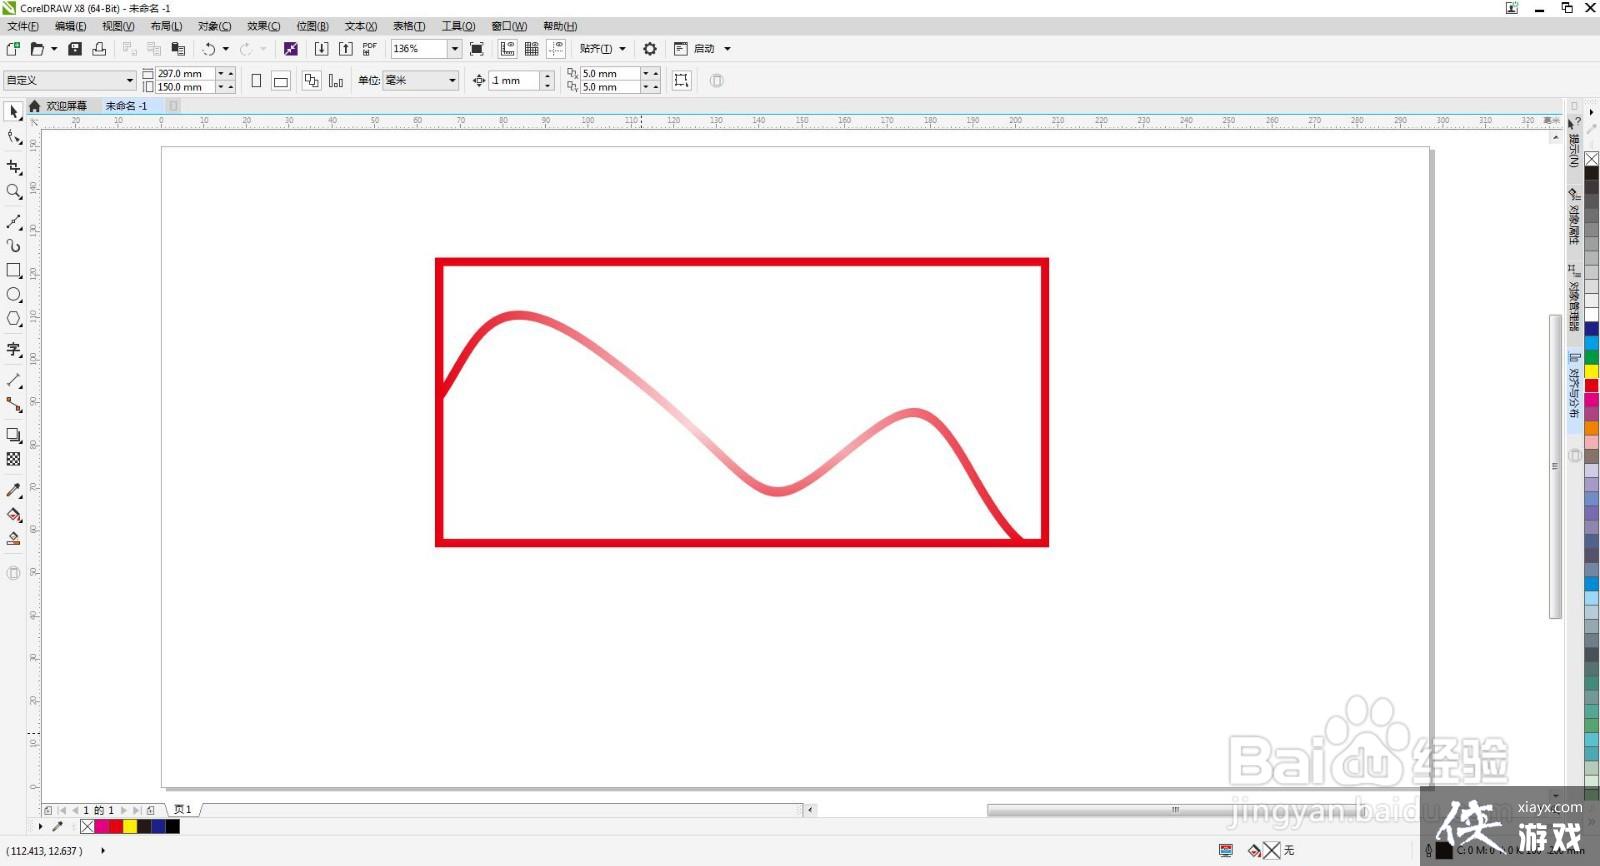Image resolution: width=1600 pixels, height=866 pixels.
Task: Open the 文件(F) menu
Action: [23, 26]
